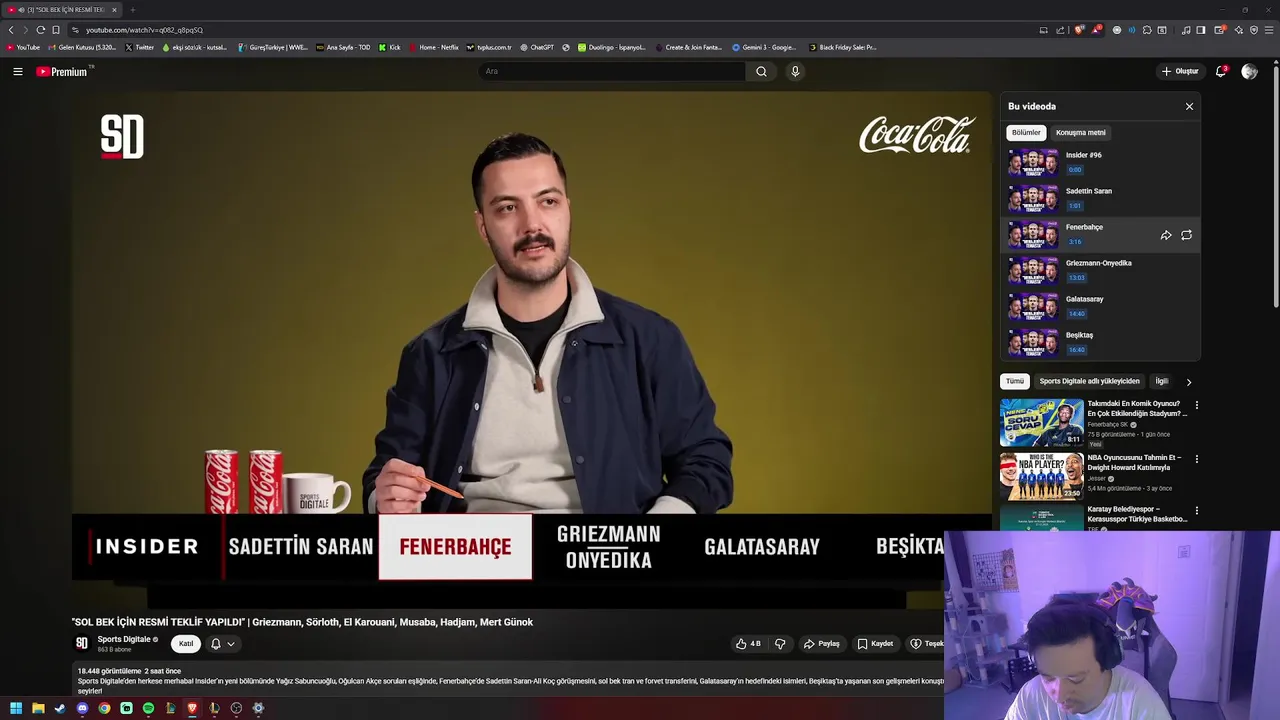Jump to the Griezmann-Onyedika chapter
This screenshot has width=1280, height=720.
[x=1100, y=271]
